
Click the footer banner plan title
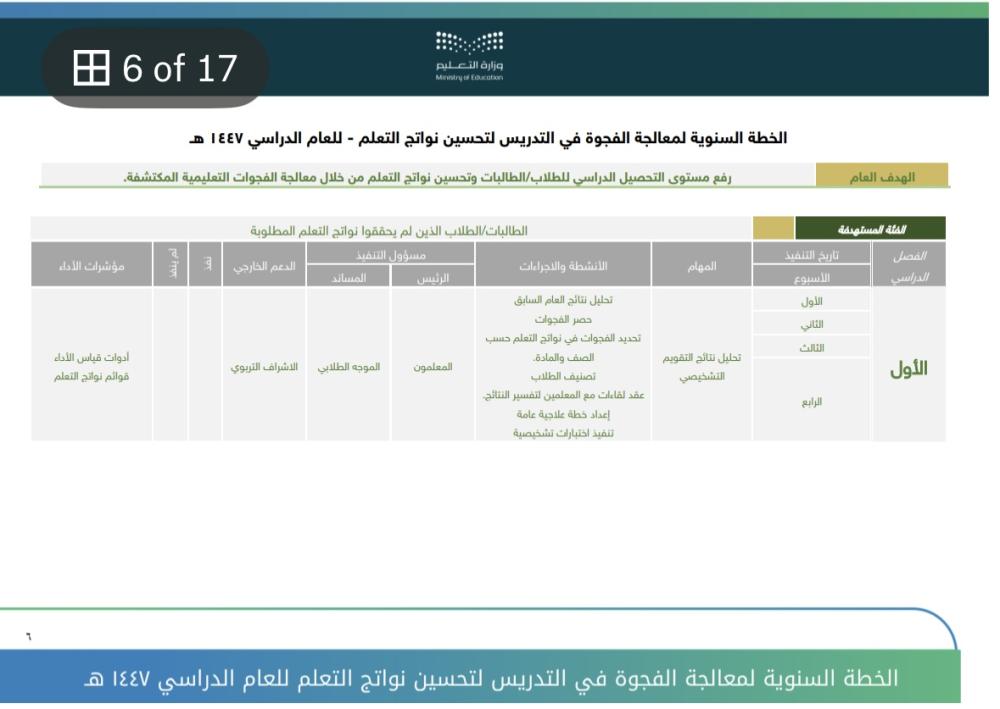coord(490,678)
